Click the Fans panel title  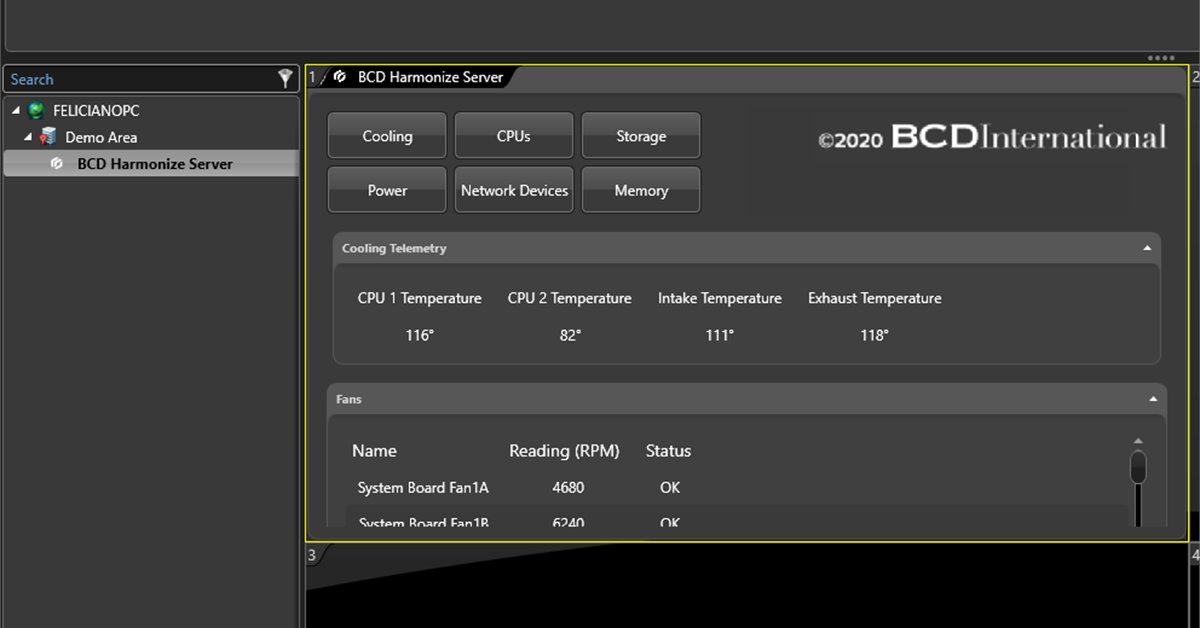coord(349,399)
